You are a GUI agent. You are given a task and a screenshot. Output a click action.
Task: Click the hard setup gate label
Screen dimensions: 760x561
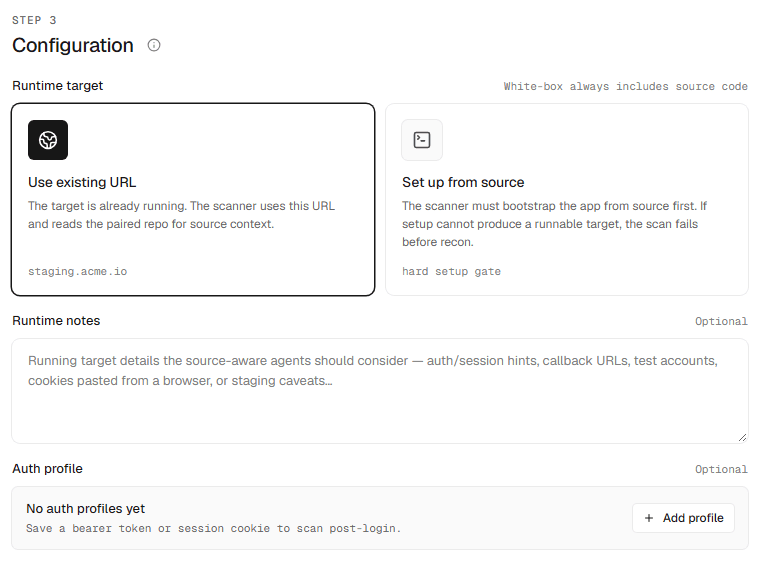451,272
